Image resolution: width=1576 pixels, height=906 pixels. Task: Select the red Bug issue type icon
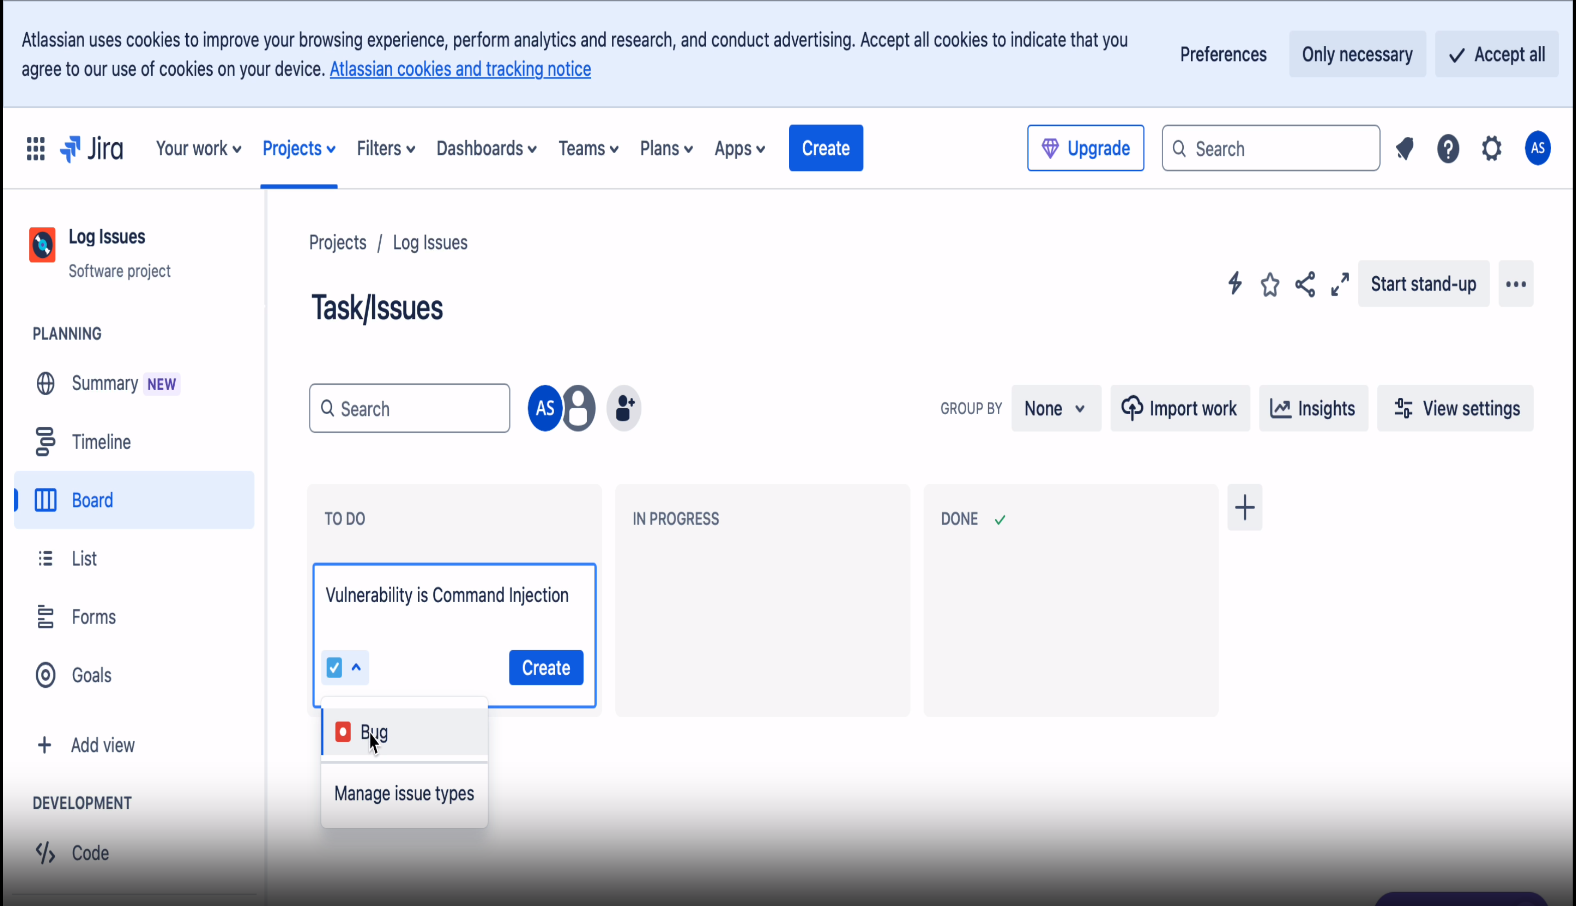pos(343,732)
